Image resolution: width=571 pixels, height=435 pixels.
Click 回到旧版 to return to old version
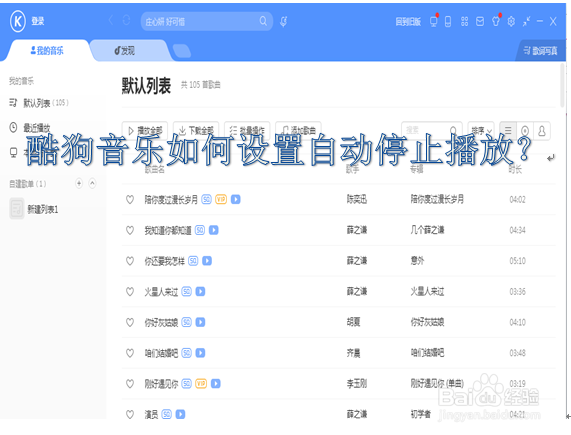(408, 22)
